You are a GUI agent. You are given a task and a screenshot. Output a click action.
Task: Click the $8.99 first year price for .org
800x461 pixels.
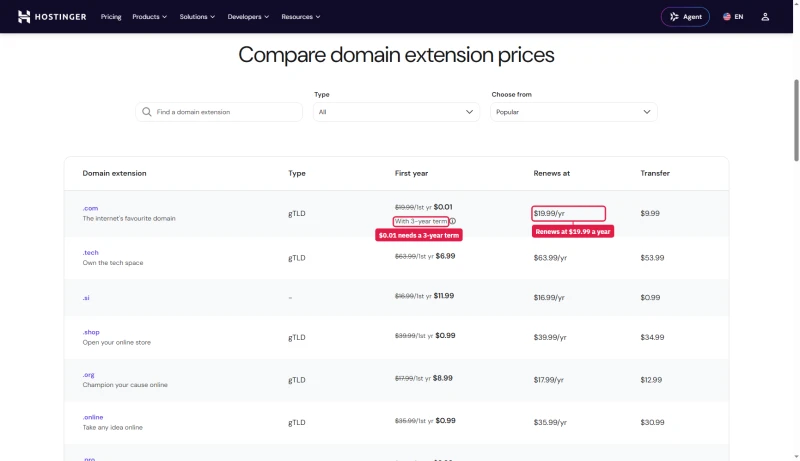pyautogui.click(x=443, y=378)
